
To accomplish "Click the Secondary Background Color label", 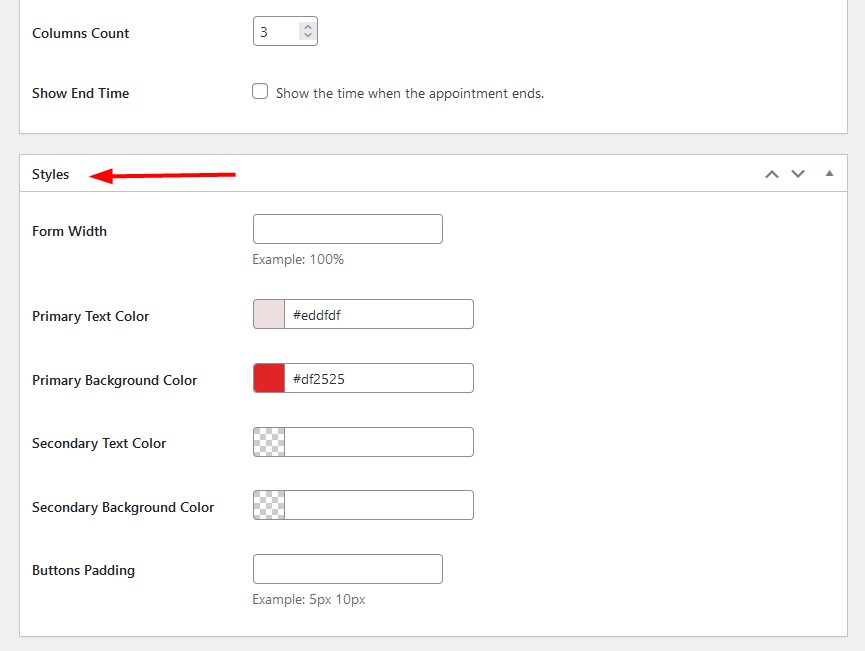I will point(123,508).
